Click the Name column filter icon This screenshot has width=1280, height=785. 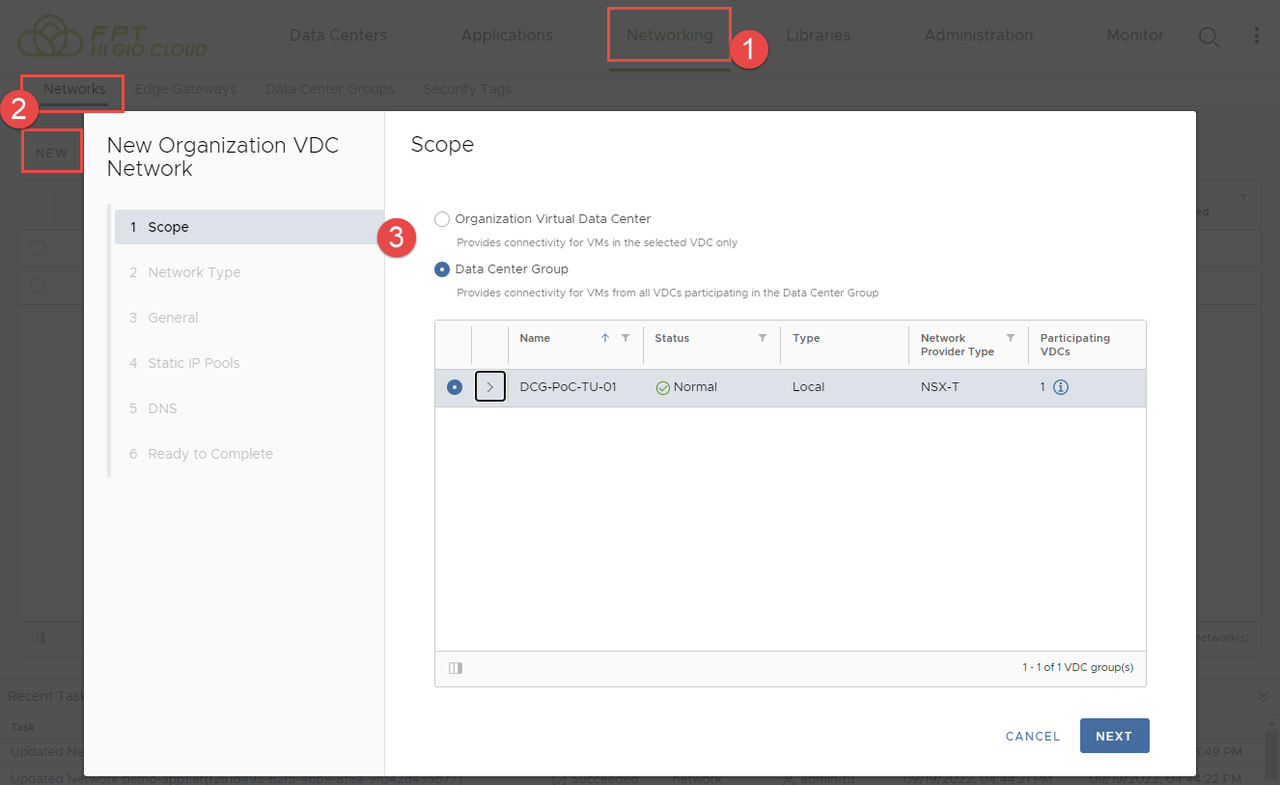(x=626, y=338)
